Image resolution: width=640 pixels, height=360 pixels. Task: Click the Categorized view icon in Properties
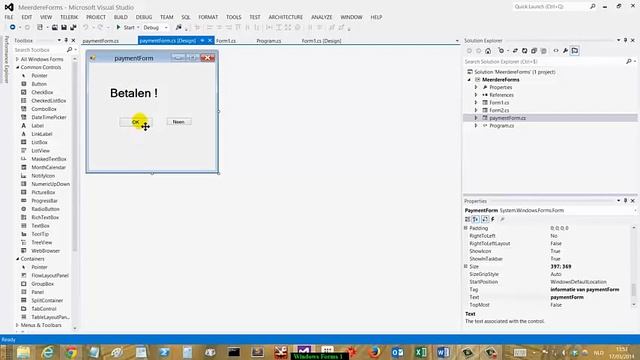[468, 220]
